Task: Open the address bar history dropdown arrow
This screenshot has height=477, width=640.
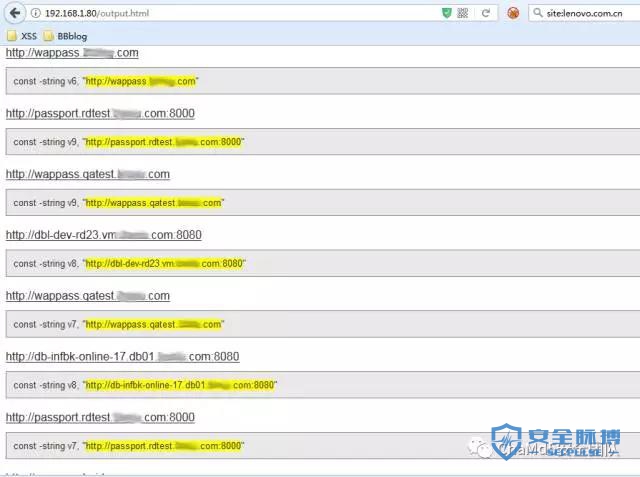Action: pos(474,13)
